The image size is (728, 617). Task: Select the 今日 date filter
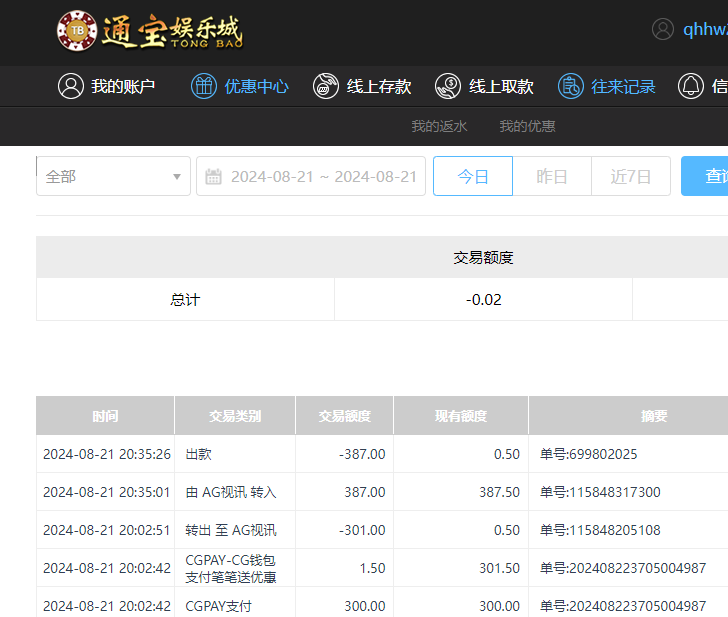coord(473,177)
